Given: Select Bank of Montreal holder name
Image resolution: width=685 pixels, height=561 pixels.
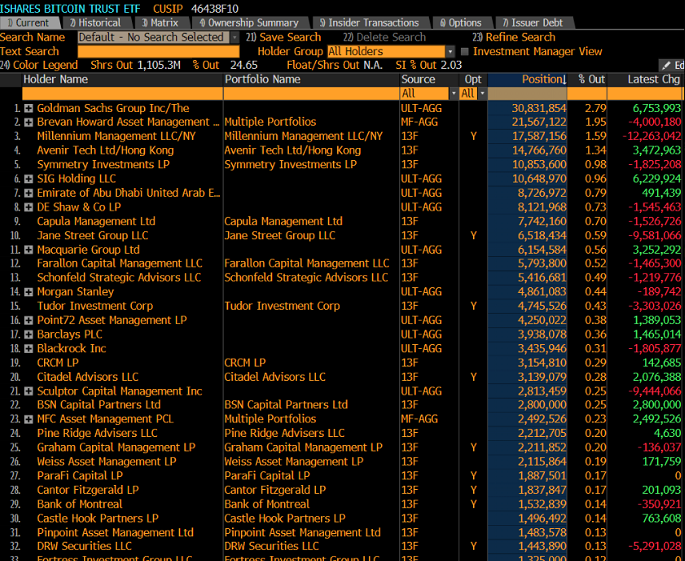Looking at the screenshot, I should pos(80,504).
